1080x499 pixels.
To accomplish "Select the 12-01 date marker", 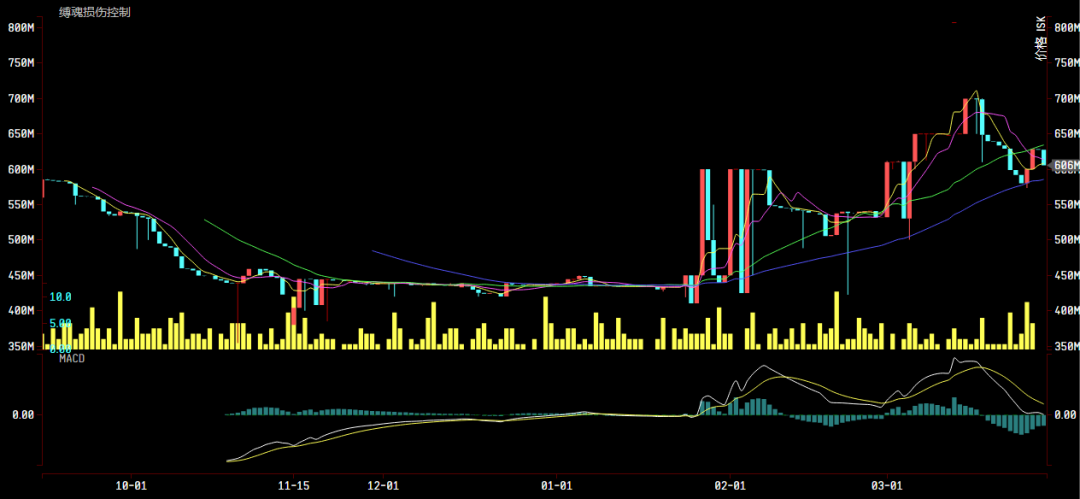I will pos(384,486).
